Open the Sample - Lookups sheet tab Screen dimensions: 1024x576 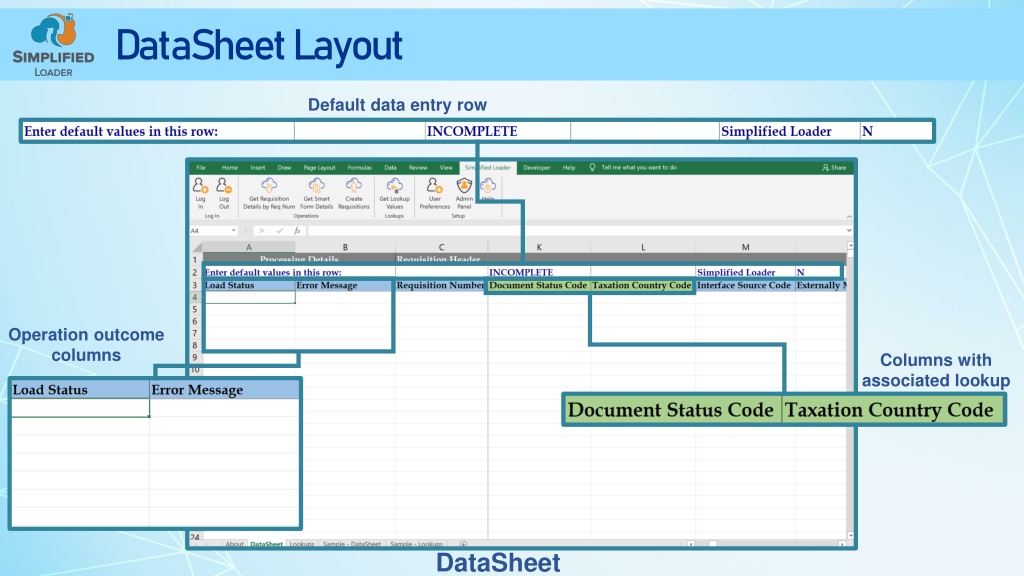point(416,544)
